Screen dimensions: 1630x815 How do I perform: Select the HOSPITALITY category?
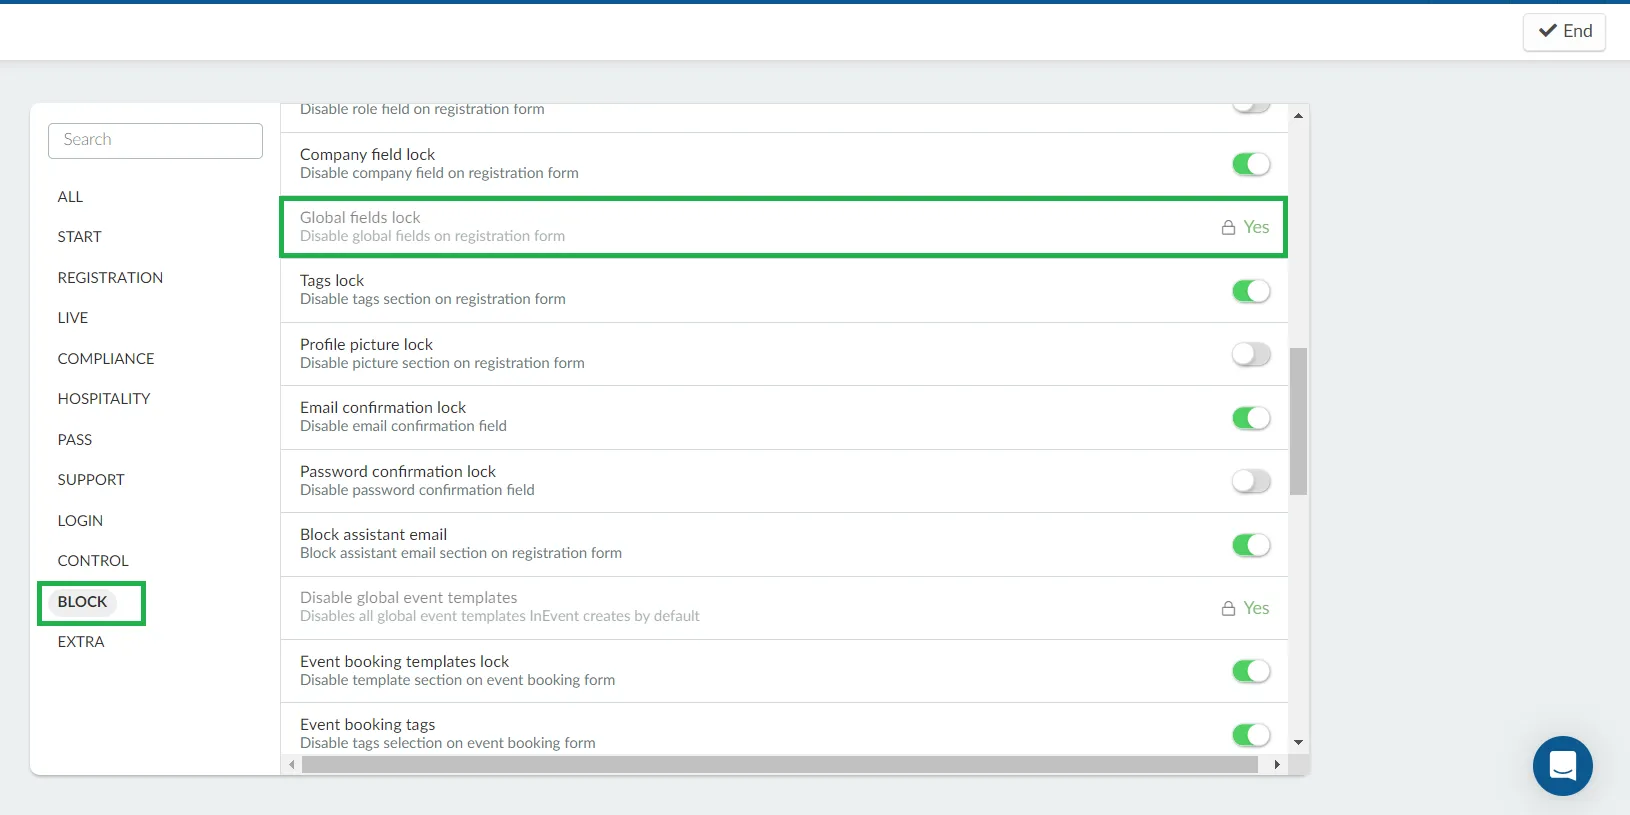point(104,399)
